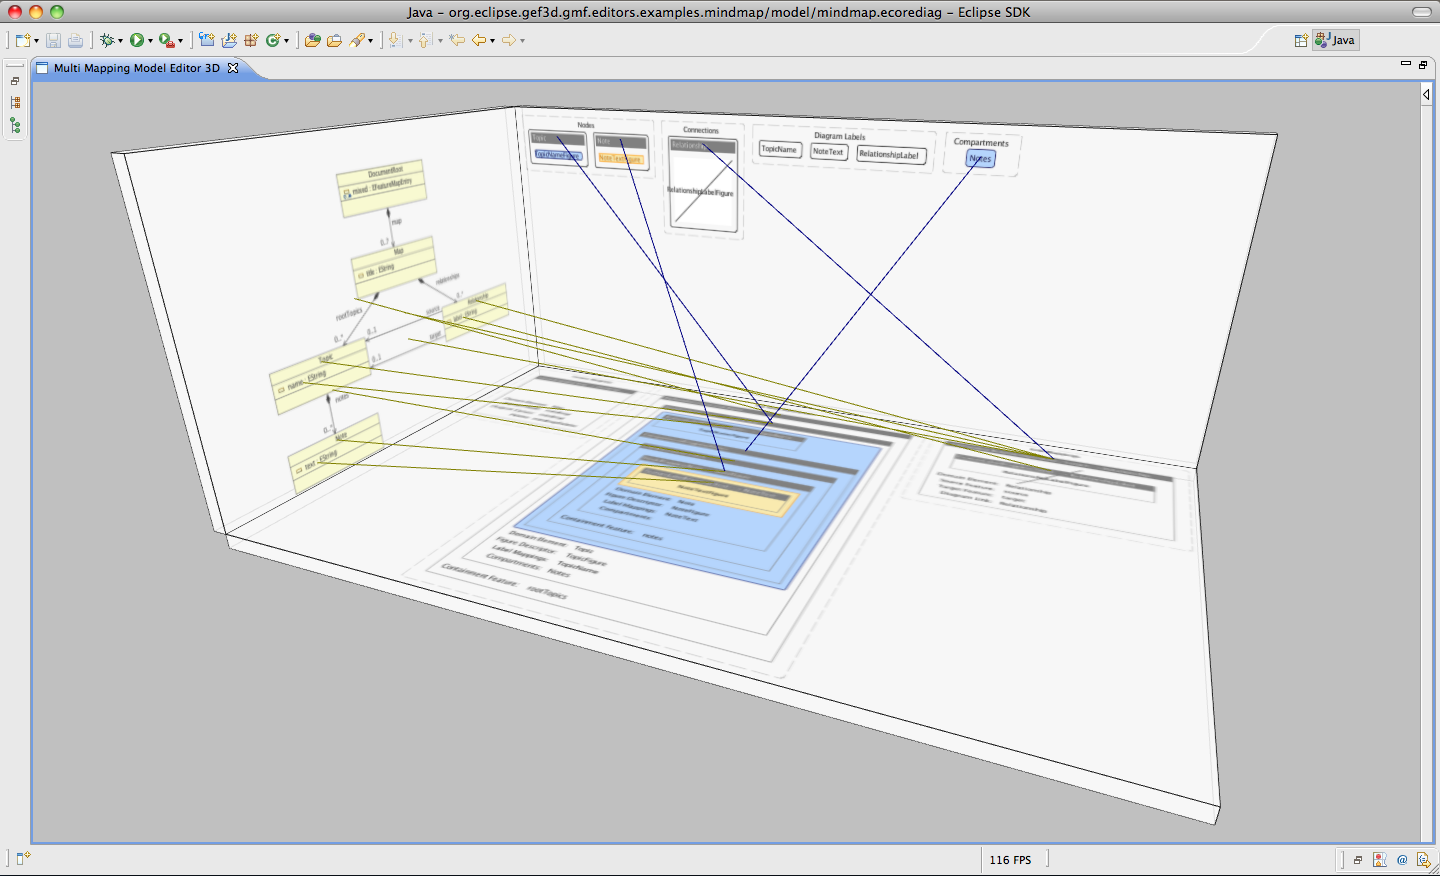Click the Javadoc @ icon in bottom-right bar
This screenshot has width=1440, height=876.
[x=1402, y=859]
